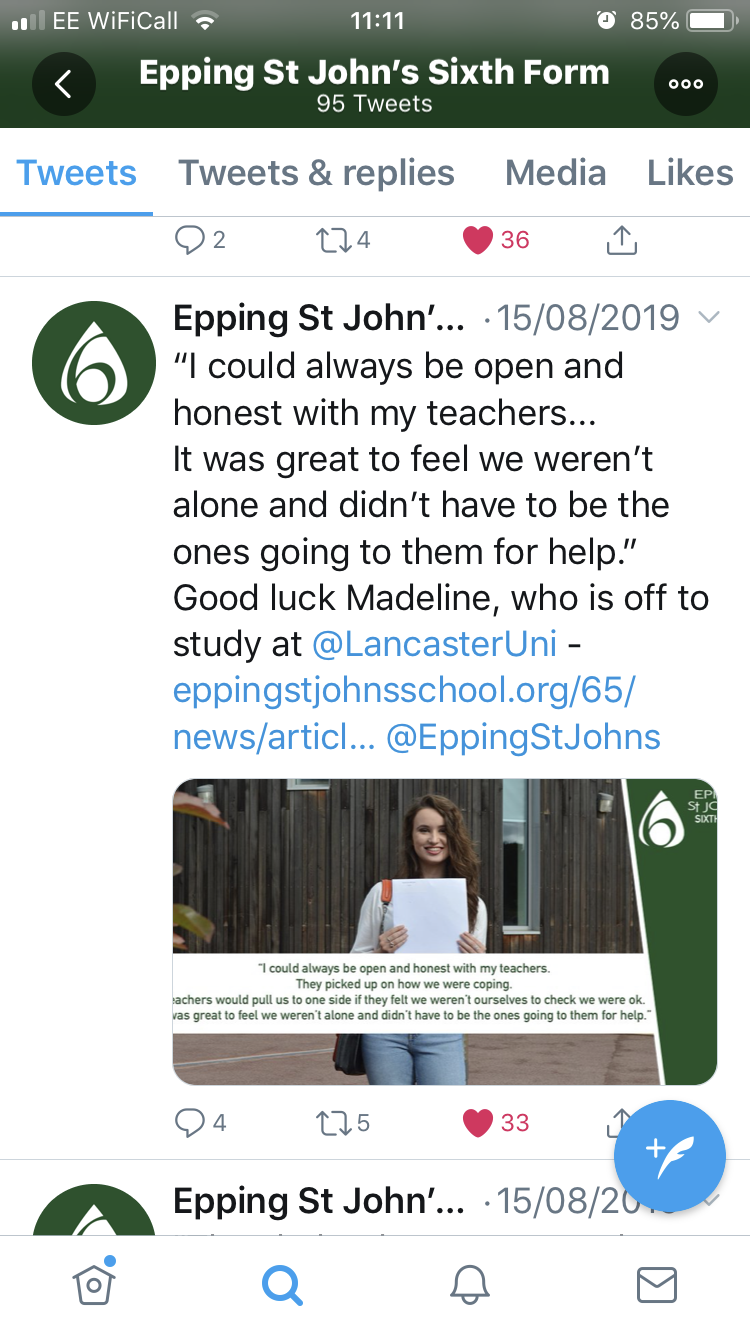The image size is (750, 1334).
Task: Switch to the Tweets & replies tab
Action: [x=316, y=173]
